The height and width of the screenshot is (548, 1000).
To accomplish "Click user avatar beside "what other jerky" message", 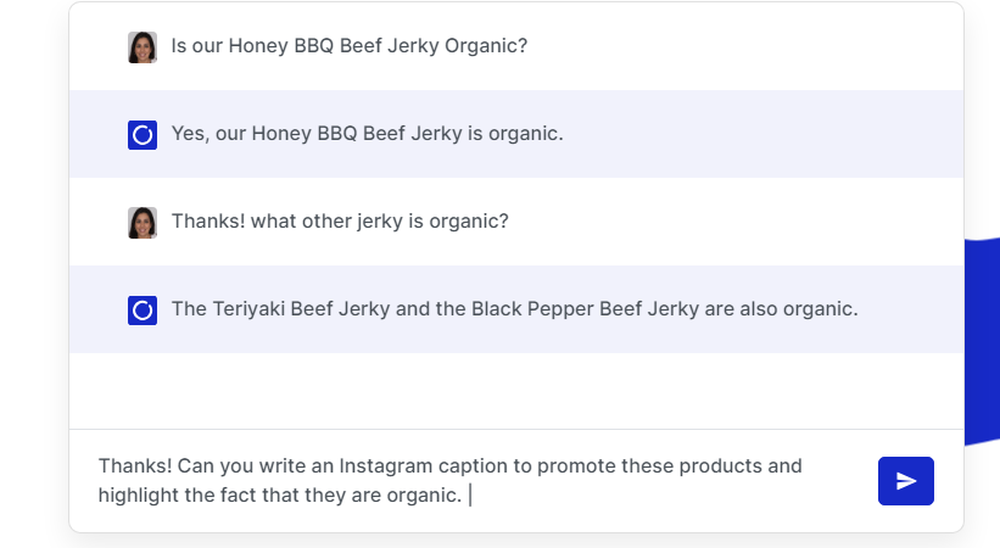I will click(x=142, y=223).
